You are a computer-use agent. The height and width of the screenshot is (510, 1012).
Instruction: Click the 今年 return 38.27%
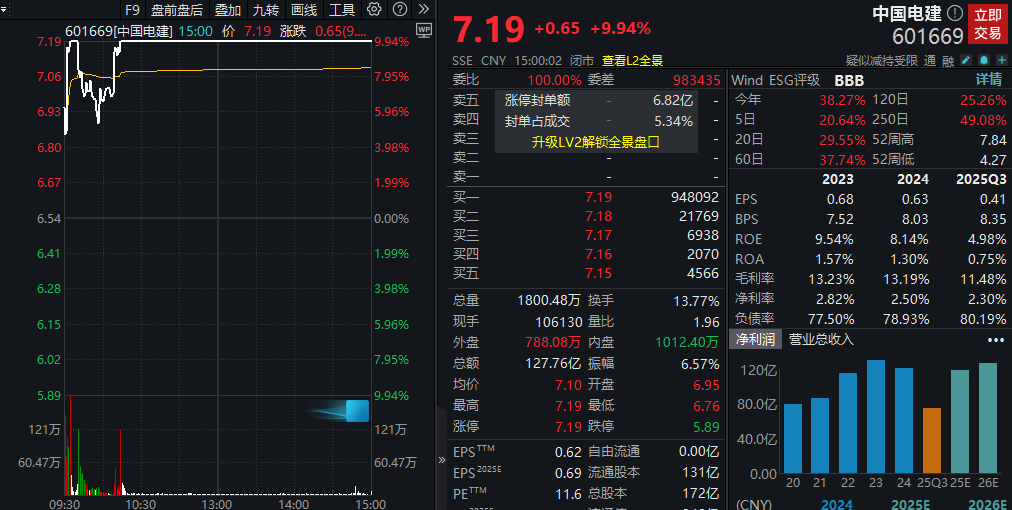click(x=842, y=100)
